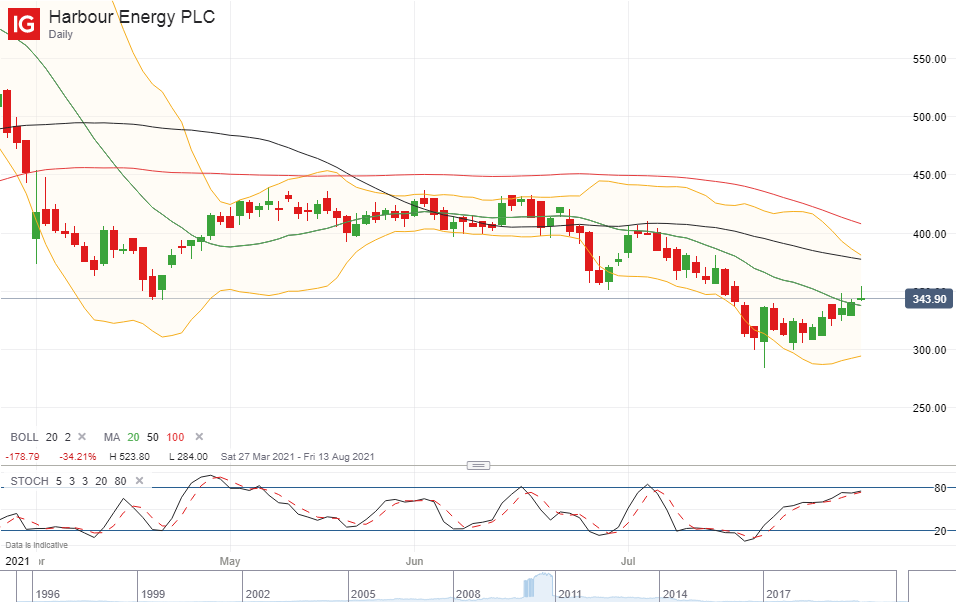Remove the STOCH indicator with its X
The width and height of the screenshot is (956, 602).
(139, 481)
